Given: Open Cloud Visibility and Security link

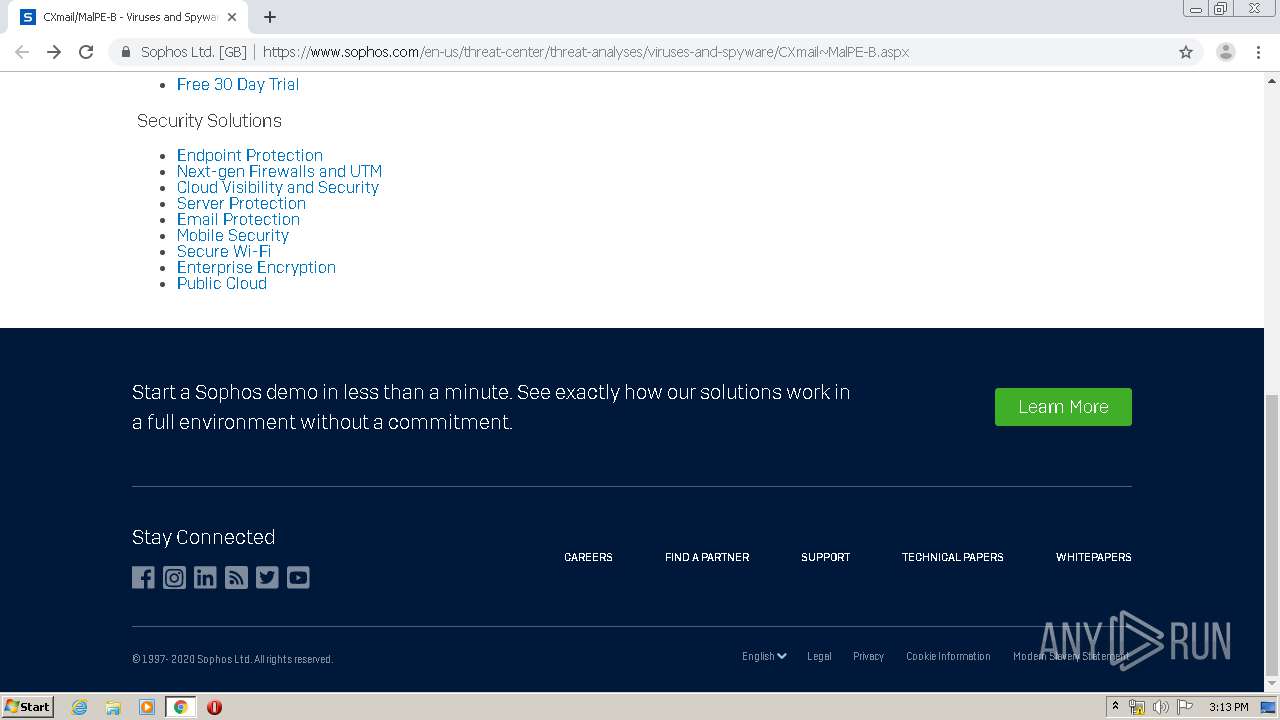Looking at the screenshot, I should [x=278, y=187].
